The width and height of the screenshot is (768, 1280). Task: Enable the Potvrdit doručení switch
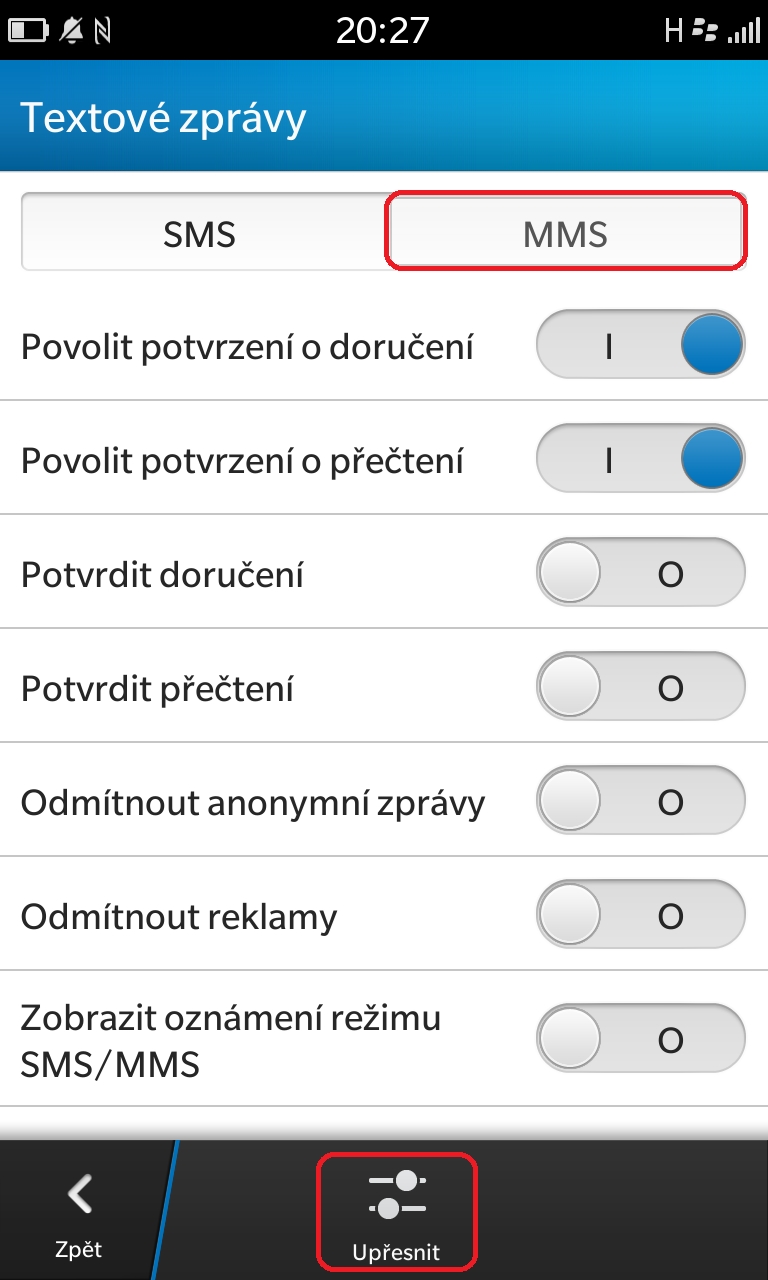click(641, 574)
